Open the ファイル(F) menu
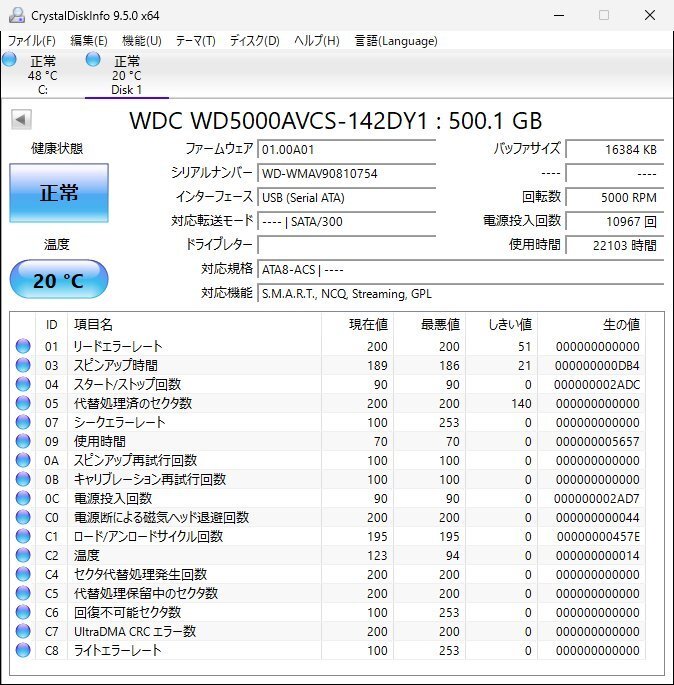The image size is (674, 685). [32, 41]
